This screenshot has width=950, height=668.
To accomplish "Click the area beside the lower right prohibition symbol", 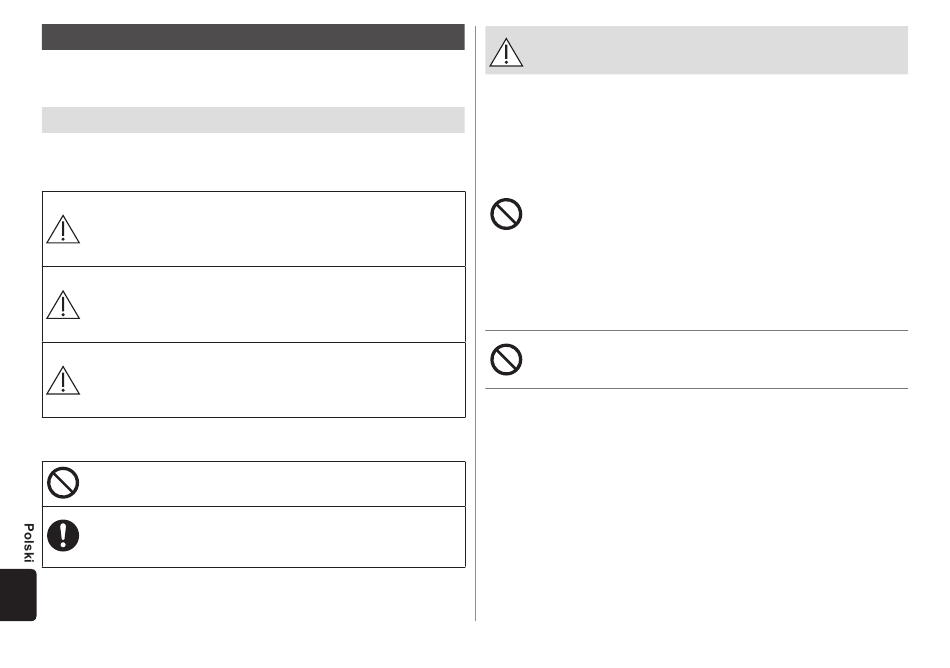I will 710,359.
